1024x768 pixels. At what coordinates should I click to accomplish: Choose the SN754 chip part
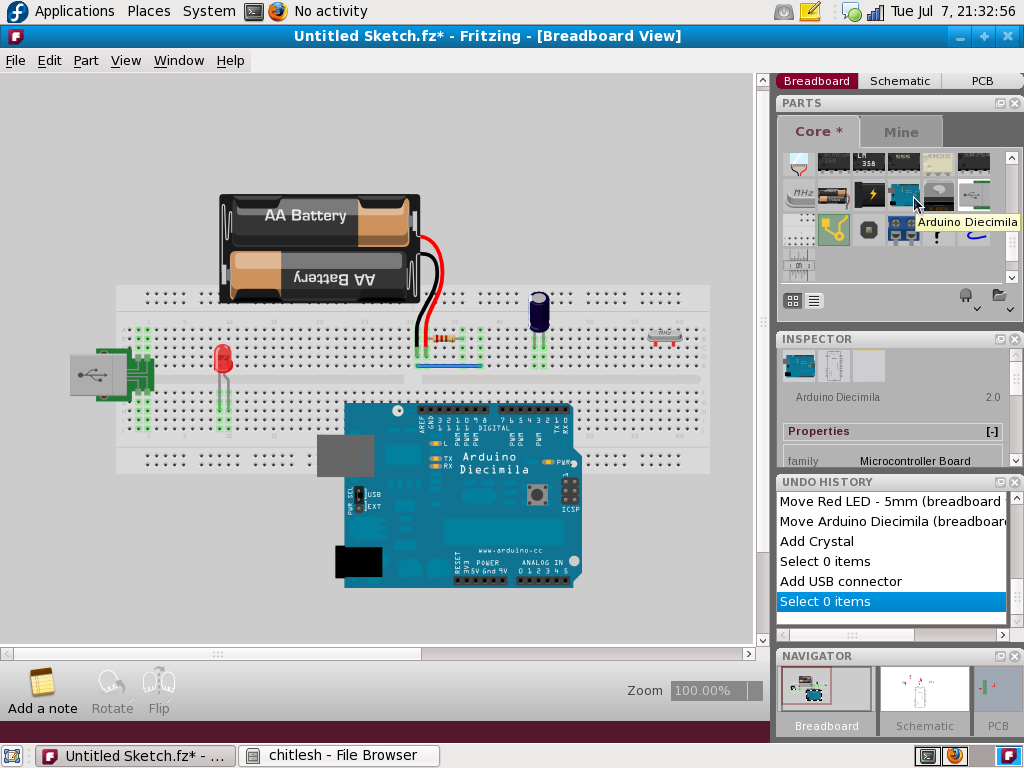(x=974, y=162)
